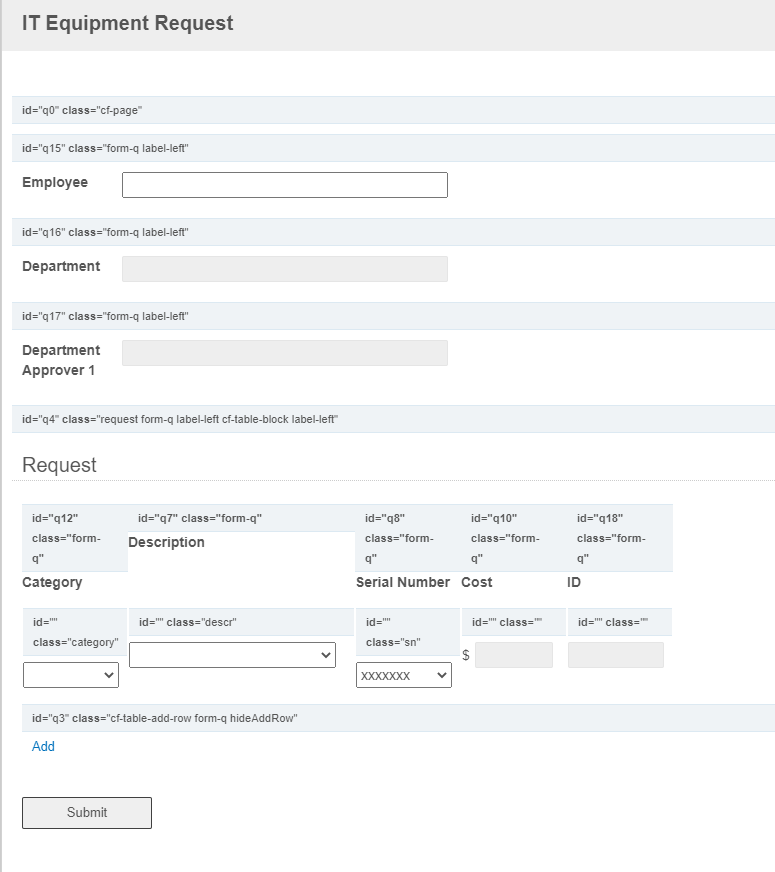Click the Department Approver 1 field

[x=285, y=353]
